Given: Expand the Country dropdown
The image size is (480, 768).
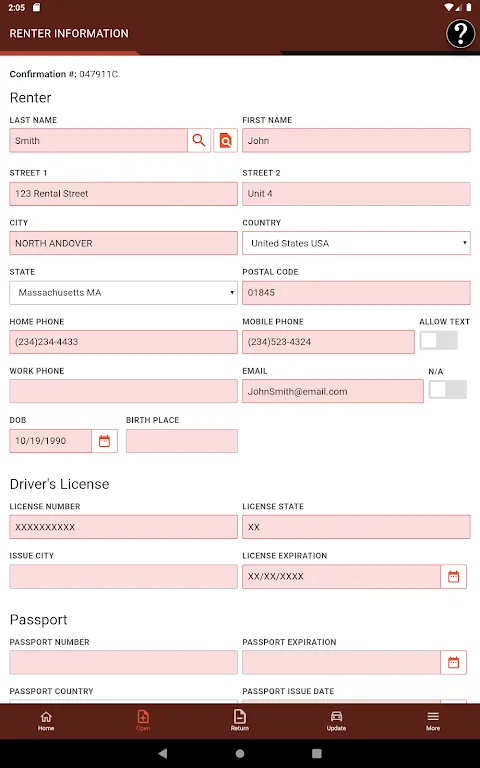Looking at the screenshot, I should point(356,243).
